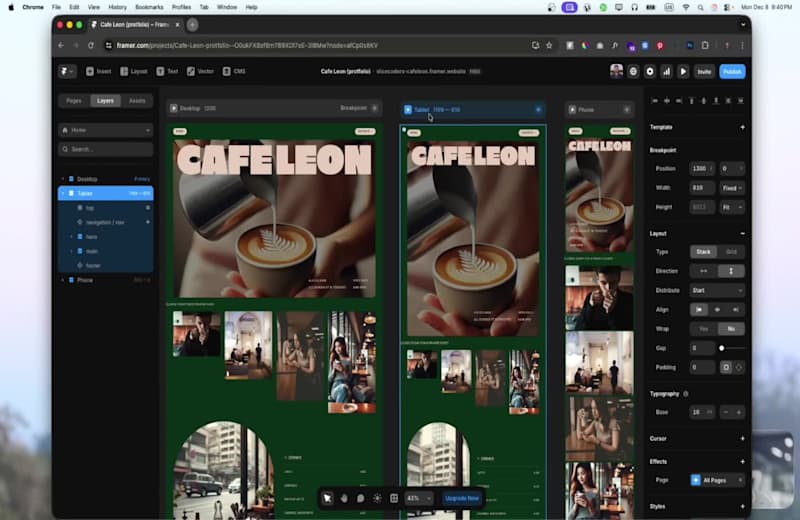Viewport: 800px width, 520px height.
Task: Select the Text tool
Action: tap(167, 71)
